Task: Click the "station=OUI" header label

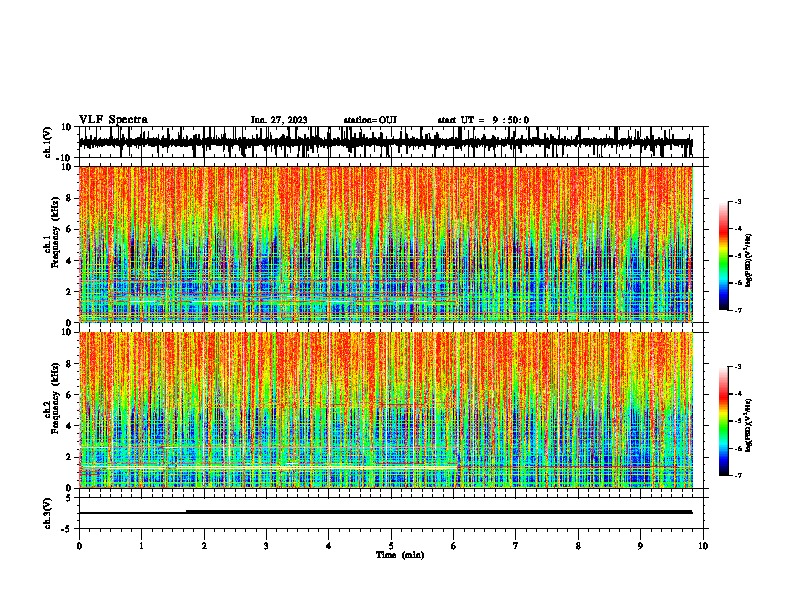Action: (x=370, y=120)
